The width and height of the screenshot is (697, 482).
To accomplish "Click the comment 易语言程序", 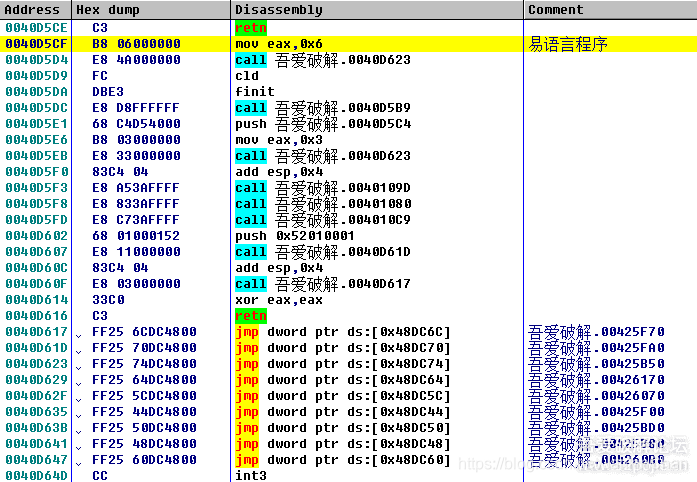I will coord(568,44).
